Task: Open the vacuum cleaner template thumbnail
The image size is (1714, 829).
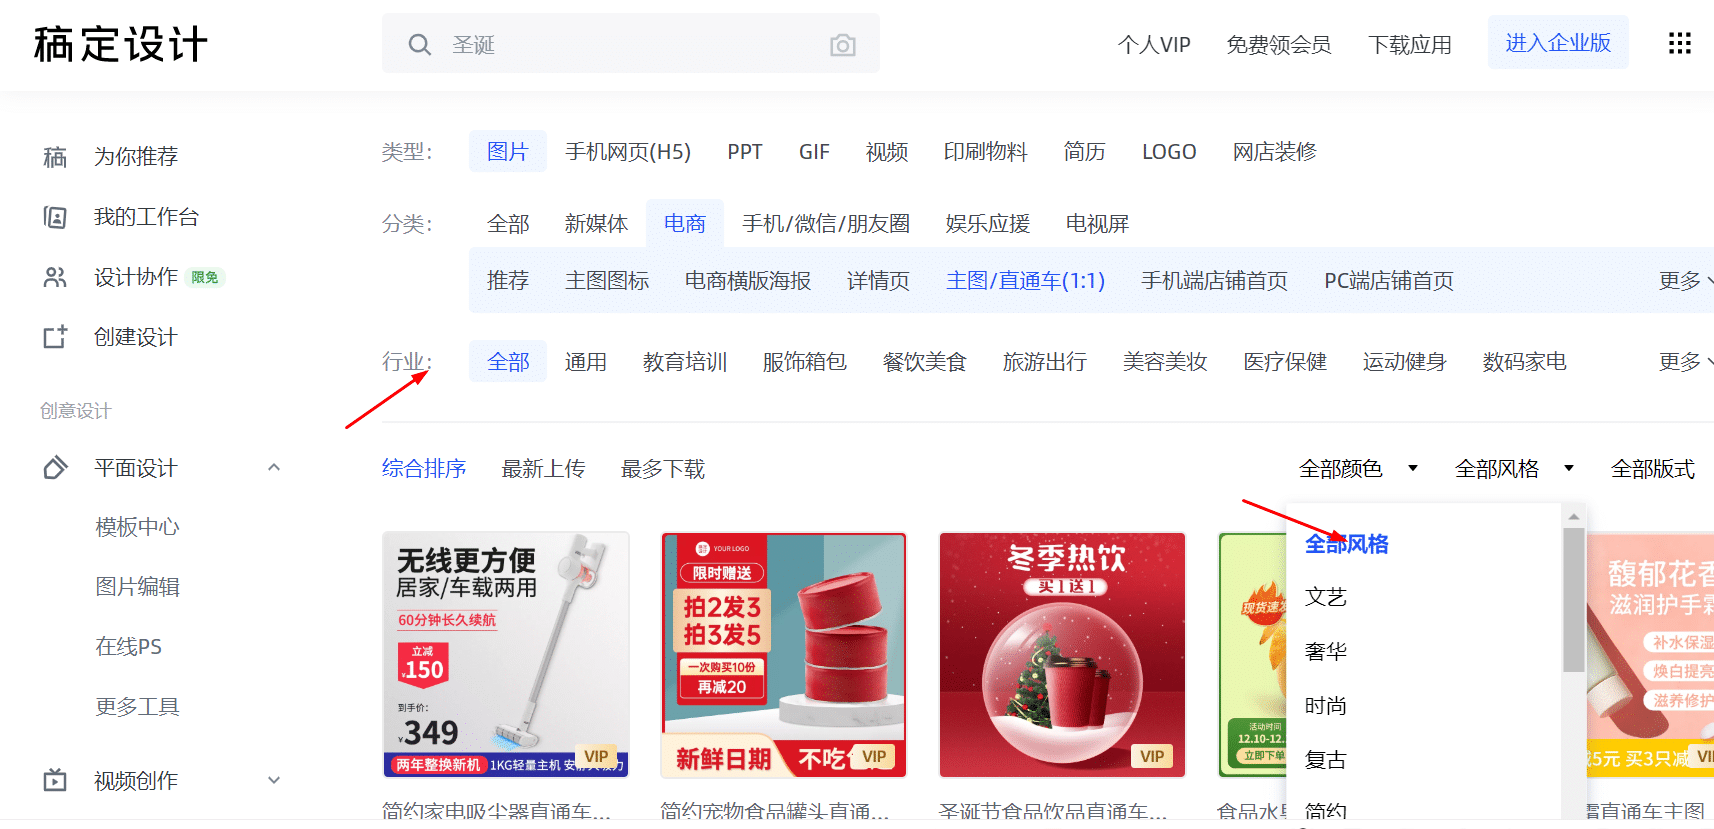Action: [x=506, y=655]
